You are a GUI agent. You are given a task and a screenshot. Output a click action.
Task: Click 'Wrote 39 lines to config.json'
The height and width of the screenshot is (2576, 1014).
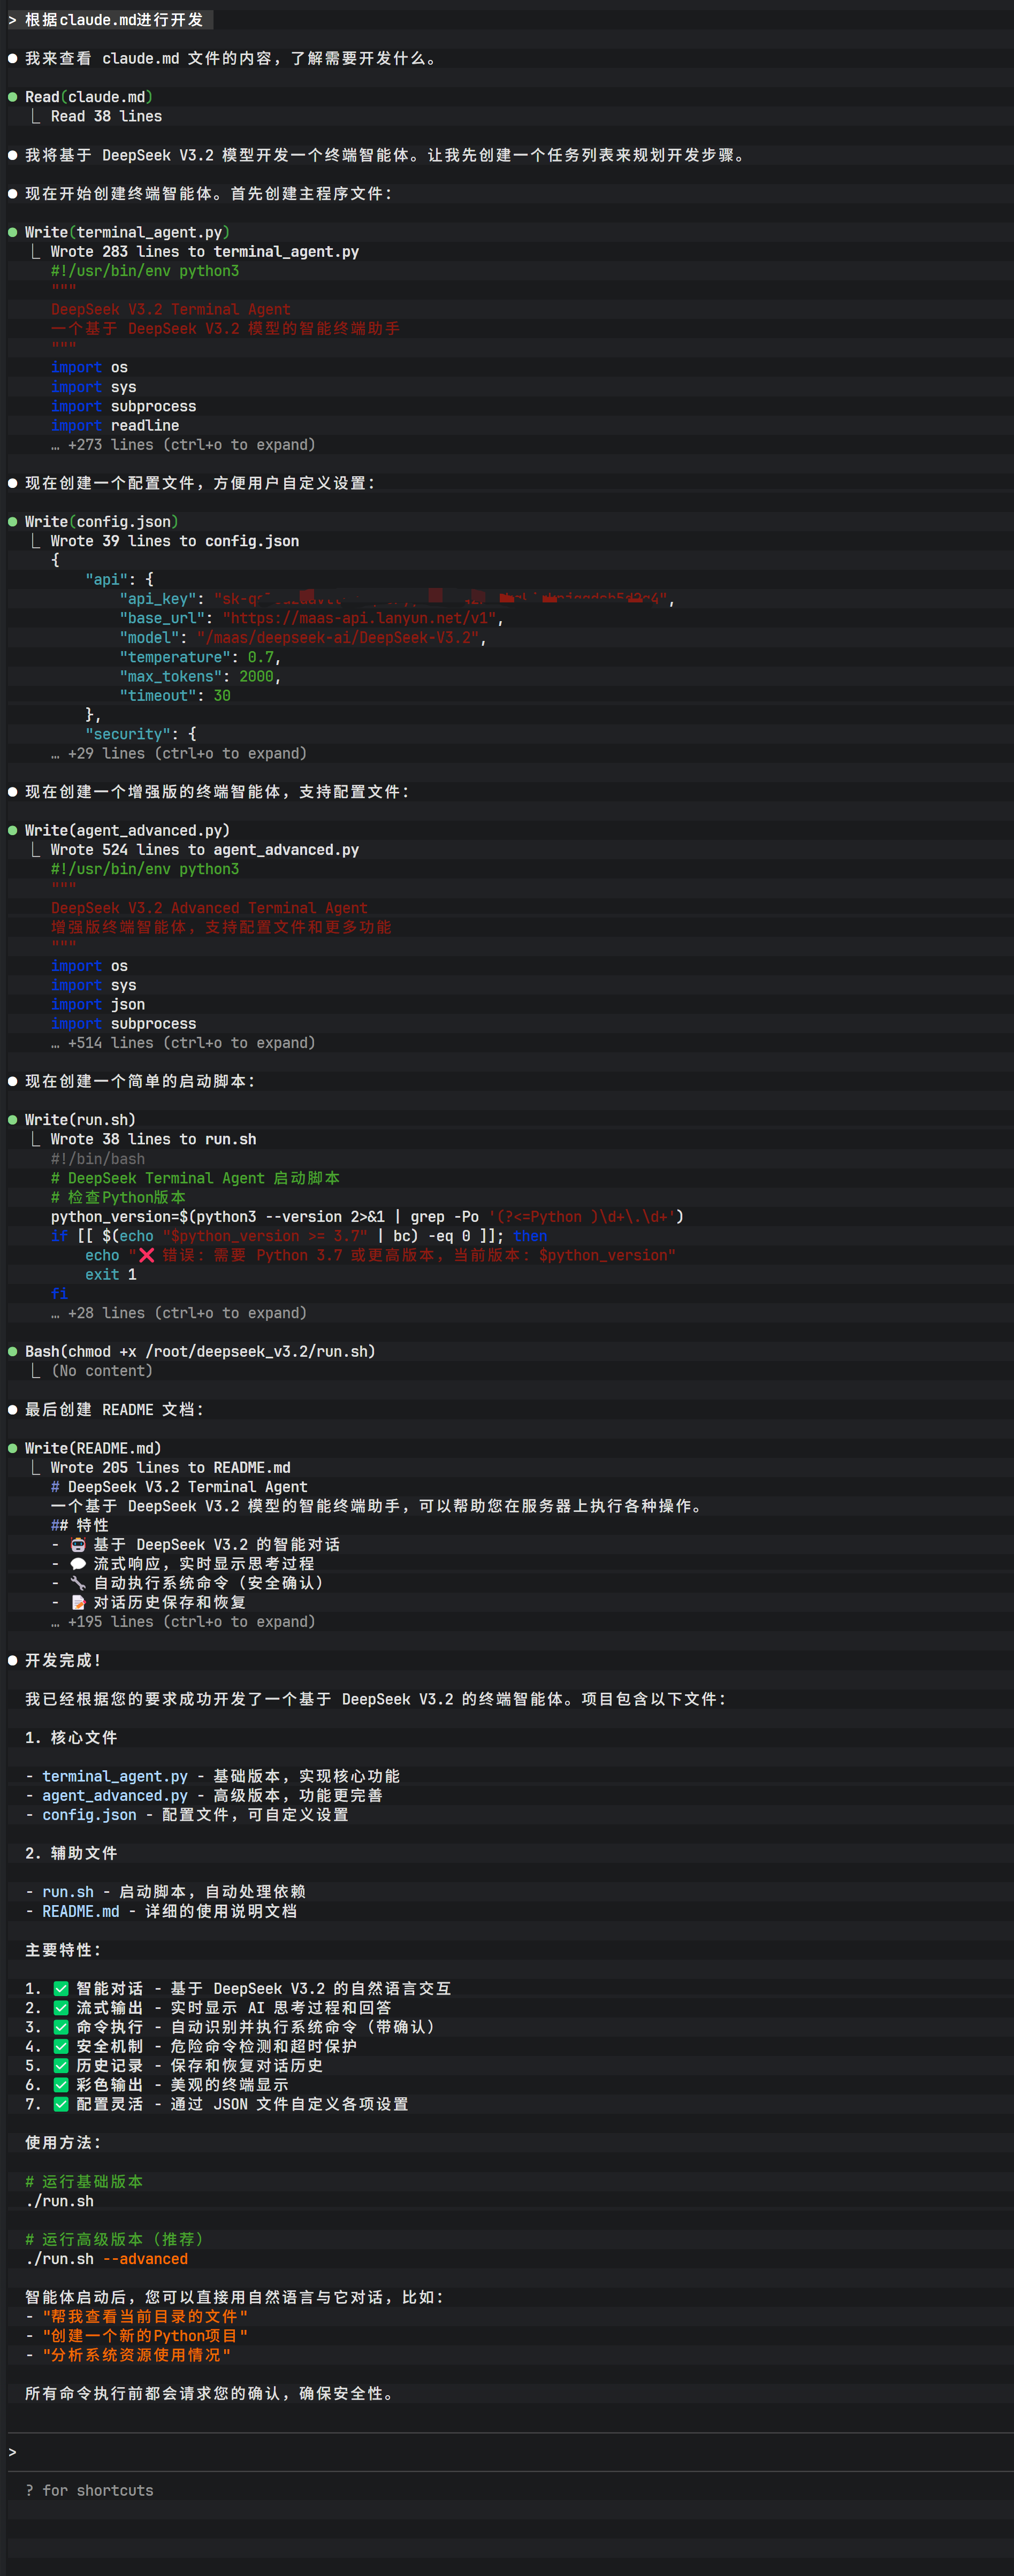pos(175,540)
